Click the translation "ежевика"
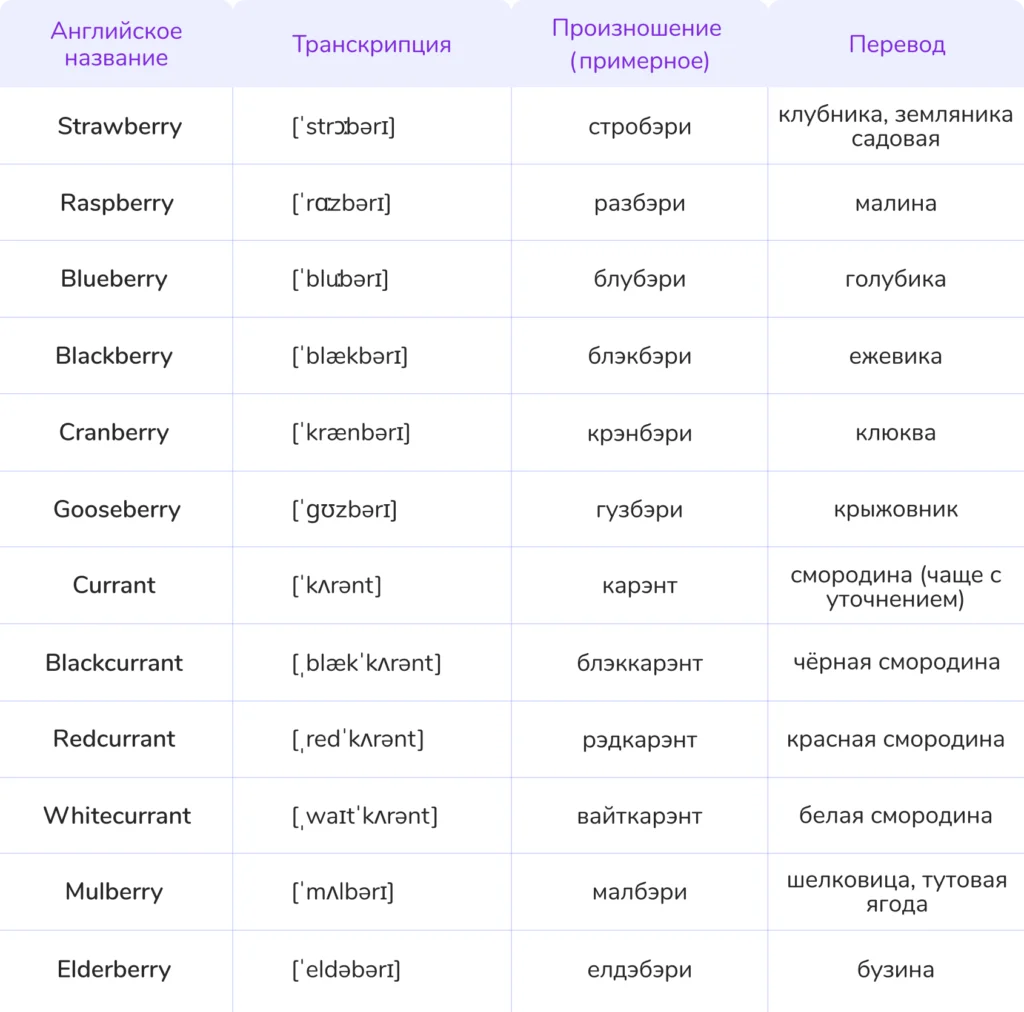The image size is (1024, 1012). [x=895, y=356]
